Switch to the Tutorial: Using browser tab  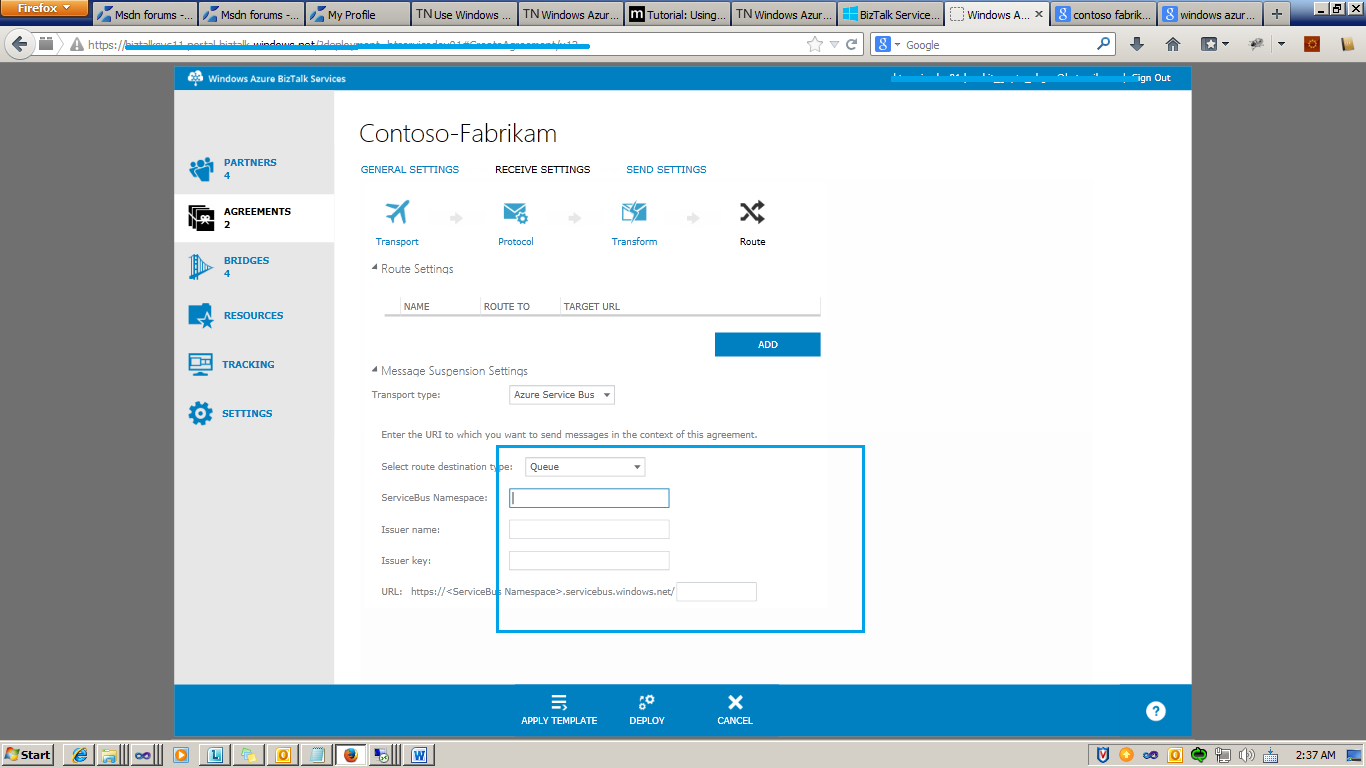pyautogui.click(x=677, y=15)
